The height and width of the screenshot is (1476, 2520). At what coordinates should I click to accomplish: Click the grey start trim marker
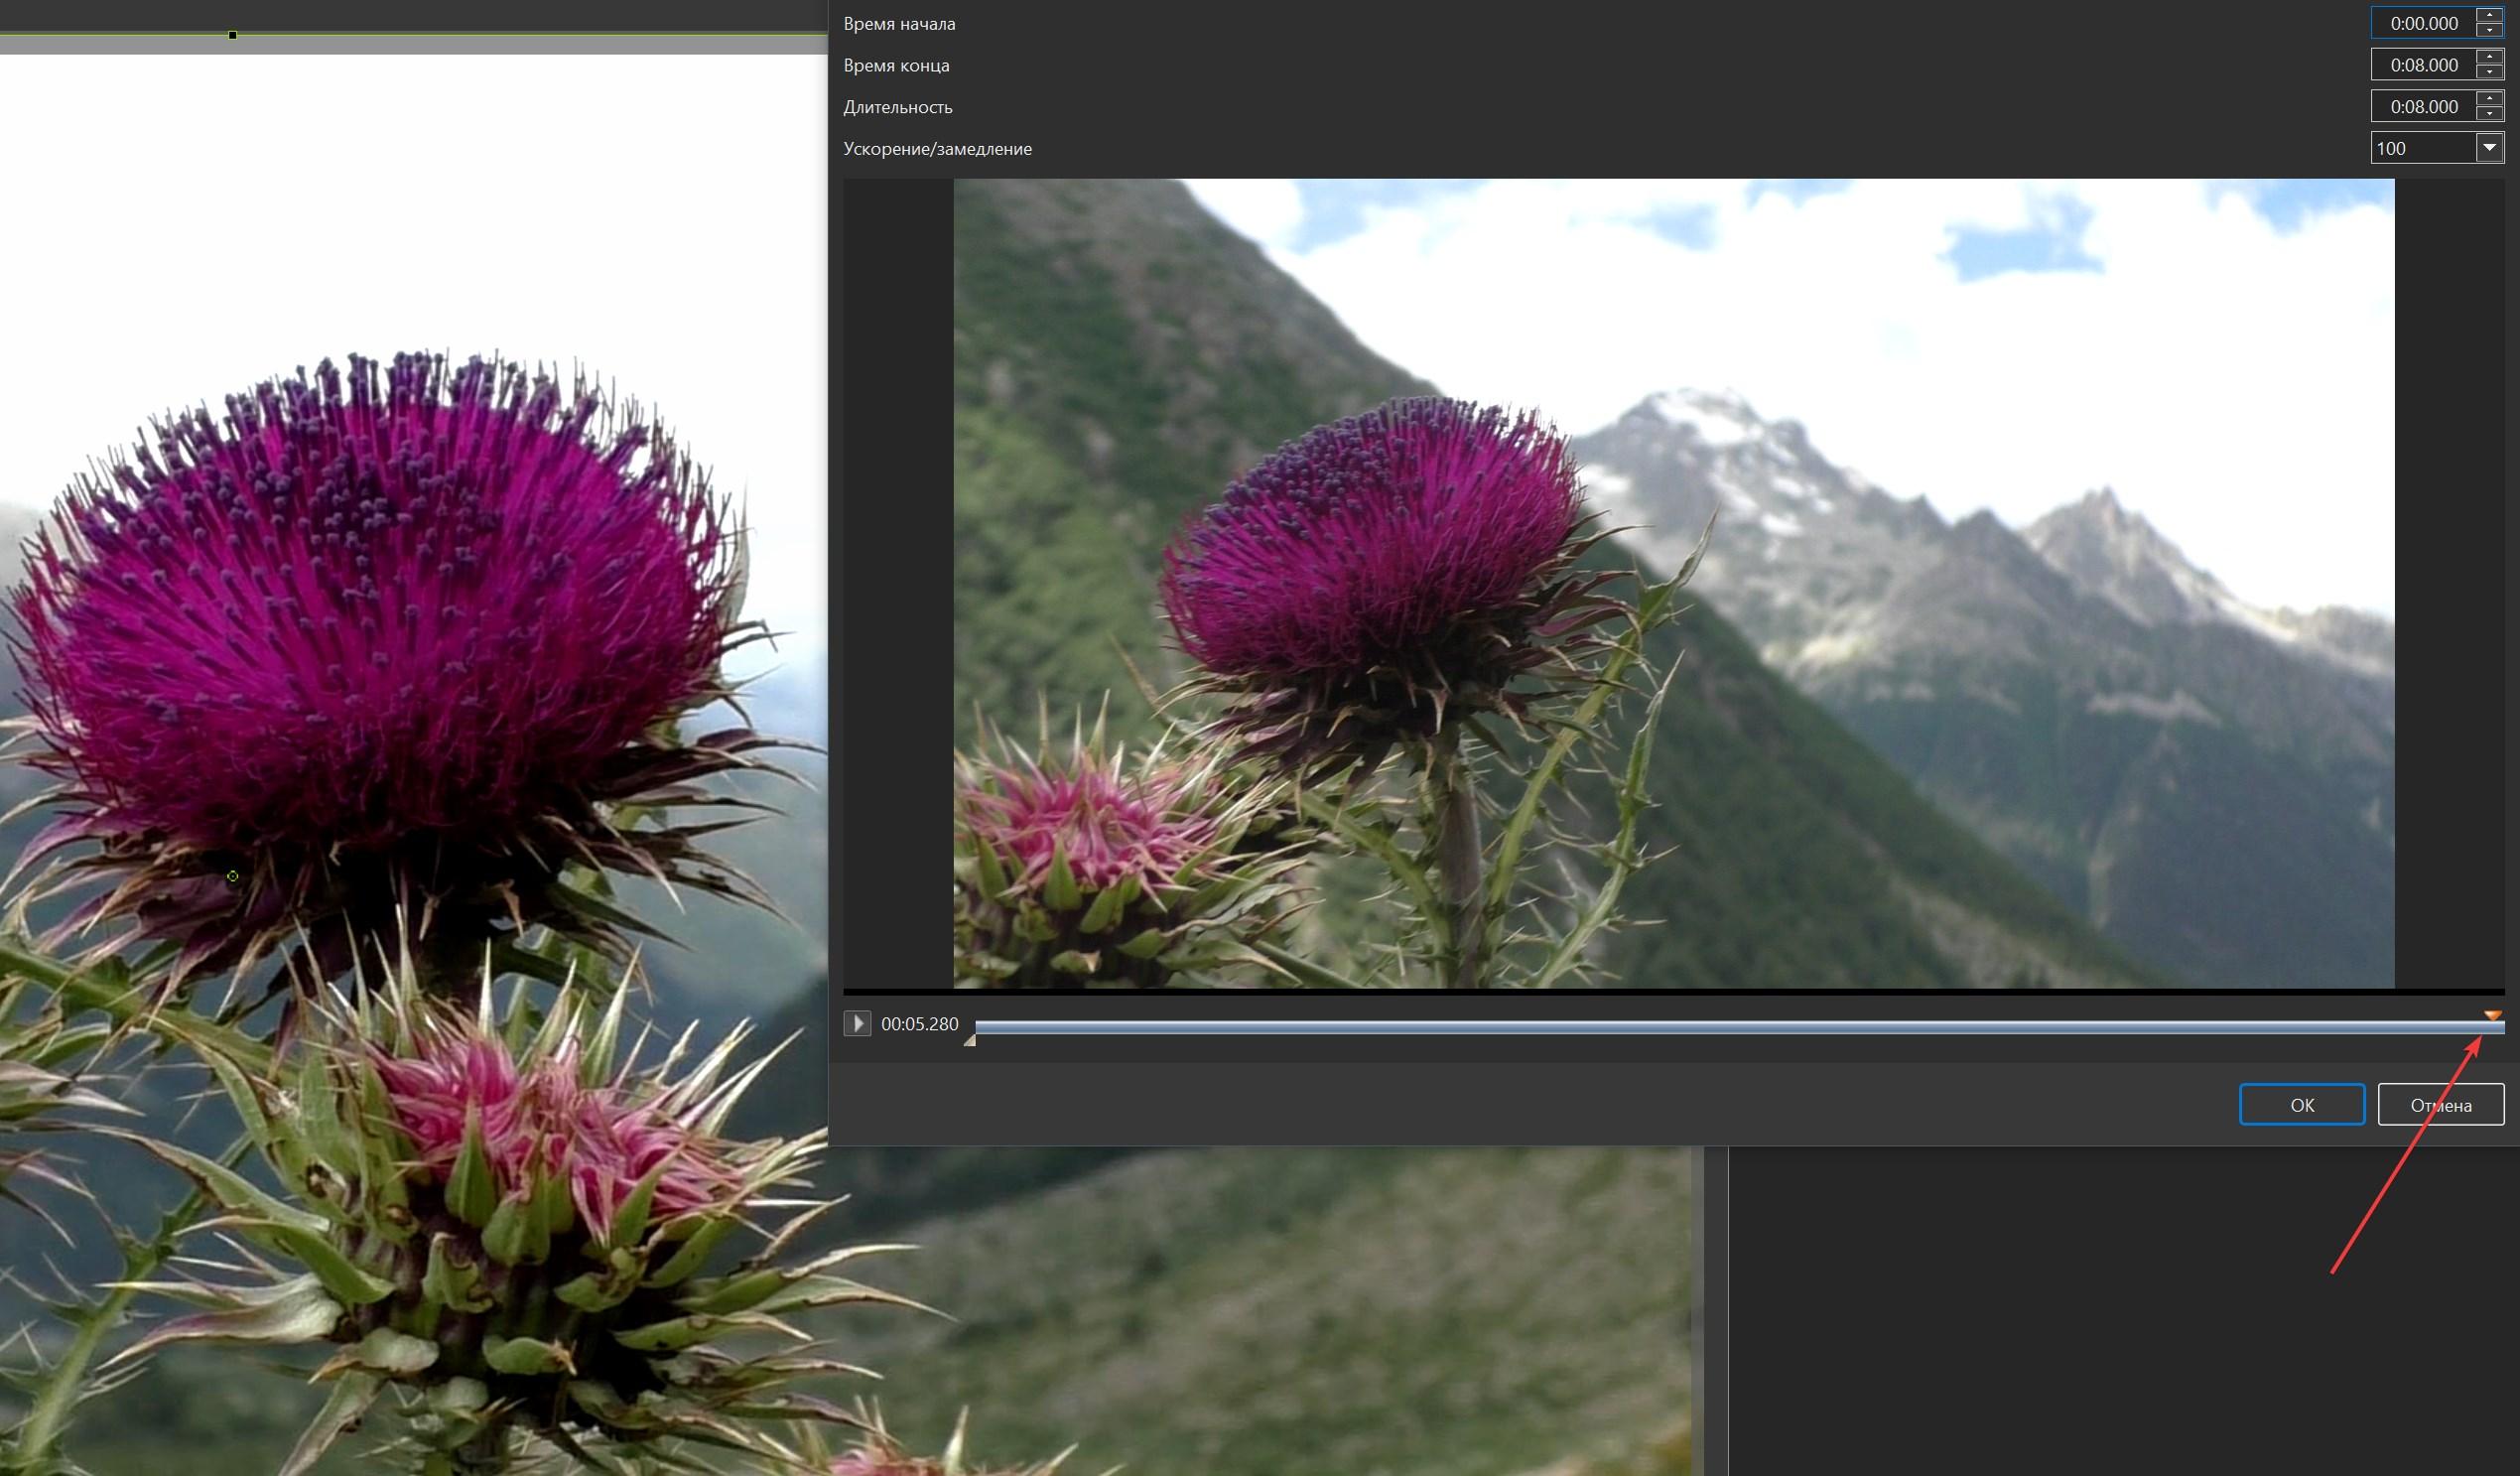tap(969, 1041)
